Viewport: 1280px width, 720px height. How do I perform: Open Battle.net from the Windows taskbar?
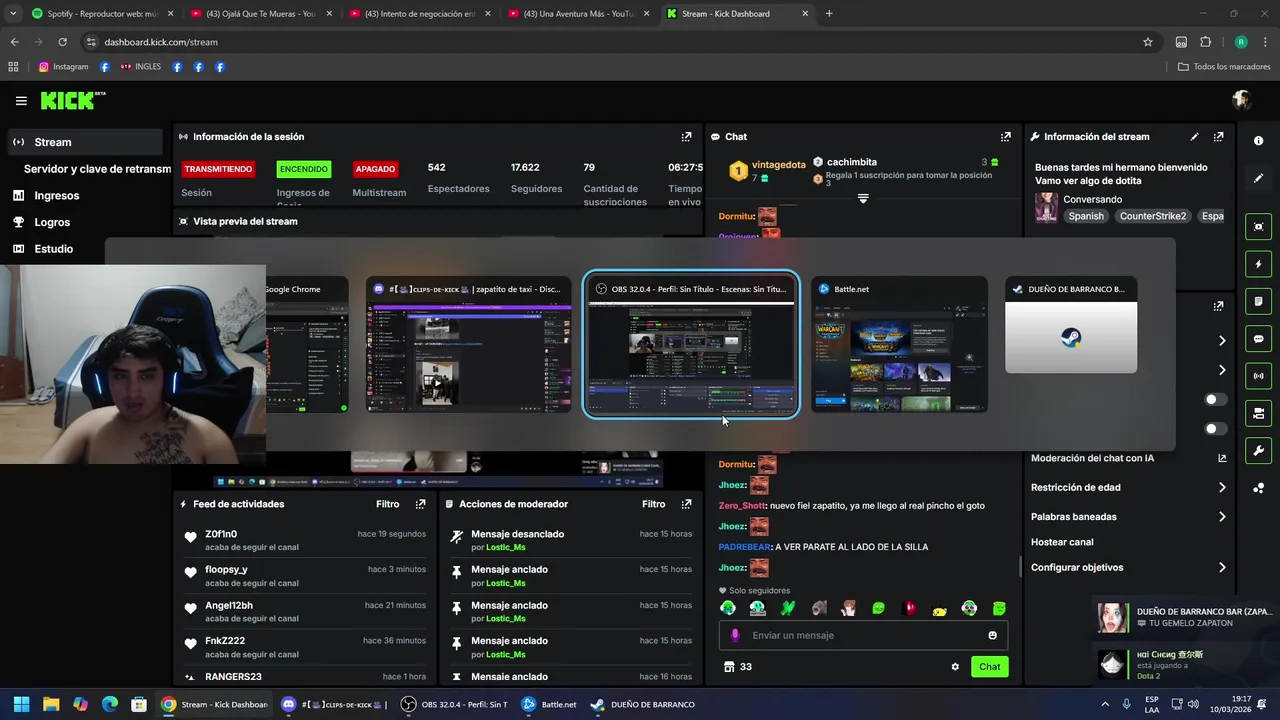coord(549,704)
